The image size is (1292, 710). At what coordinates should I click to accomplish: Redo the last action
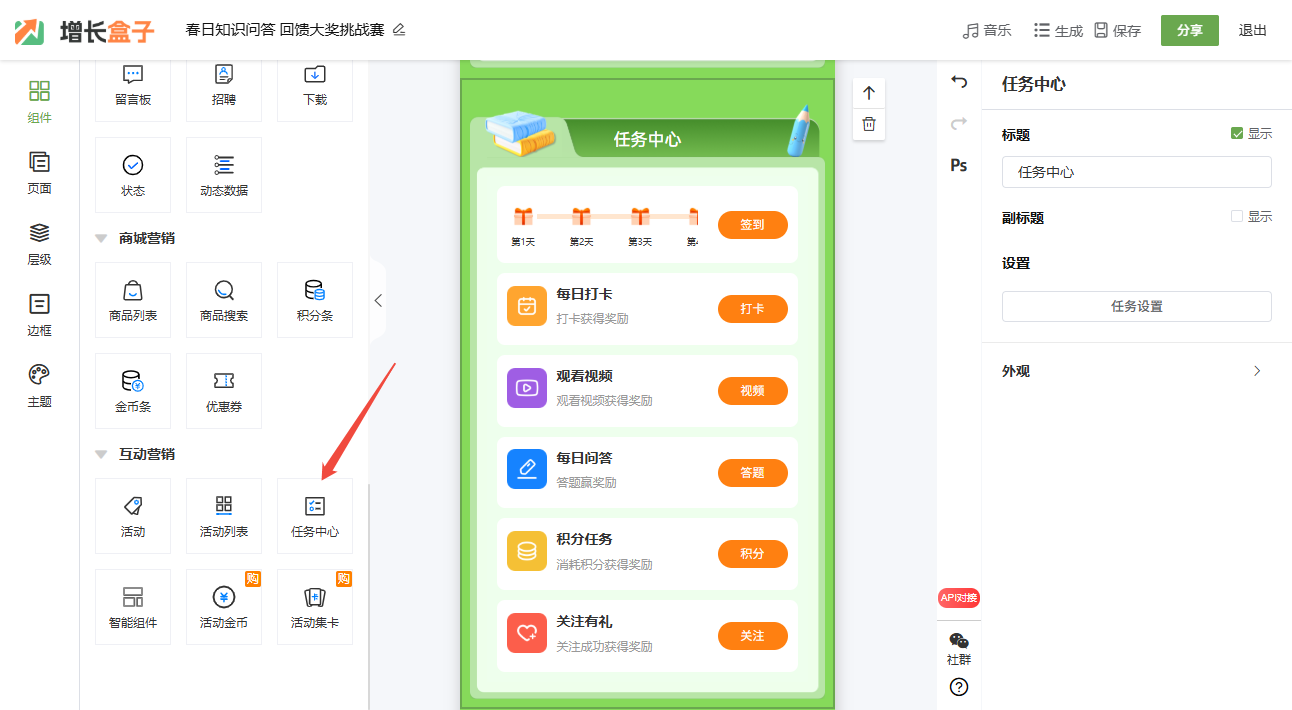pyautogui.click(x=959, y=124)
